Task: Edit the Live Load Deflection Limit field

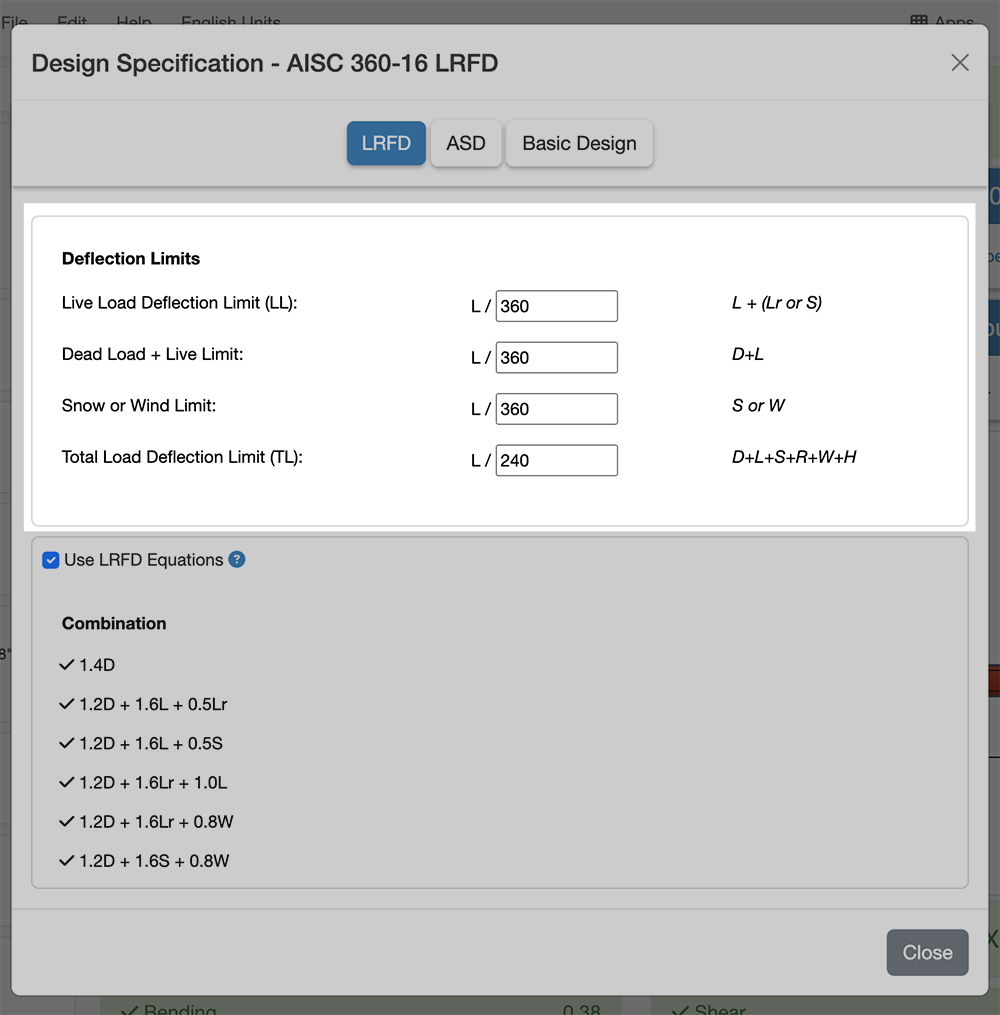Action: 557,306
